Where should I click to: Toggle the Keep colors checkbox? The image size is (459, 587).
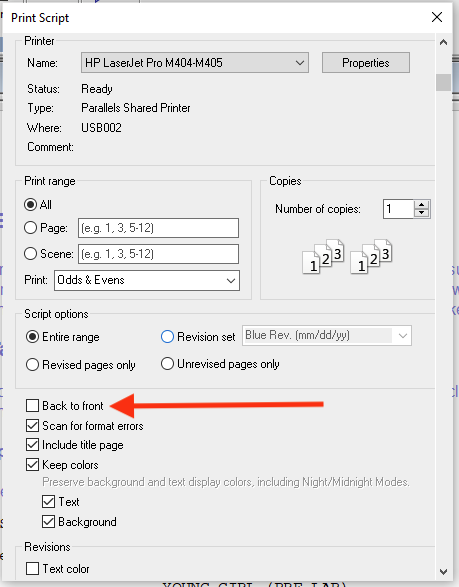click(x=33, y=465)
